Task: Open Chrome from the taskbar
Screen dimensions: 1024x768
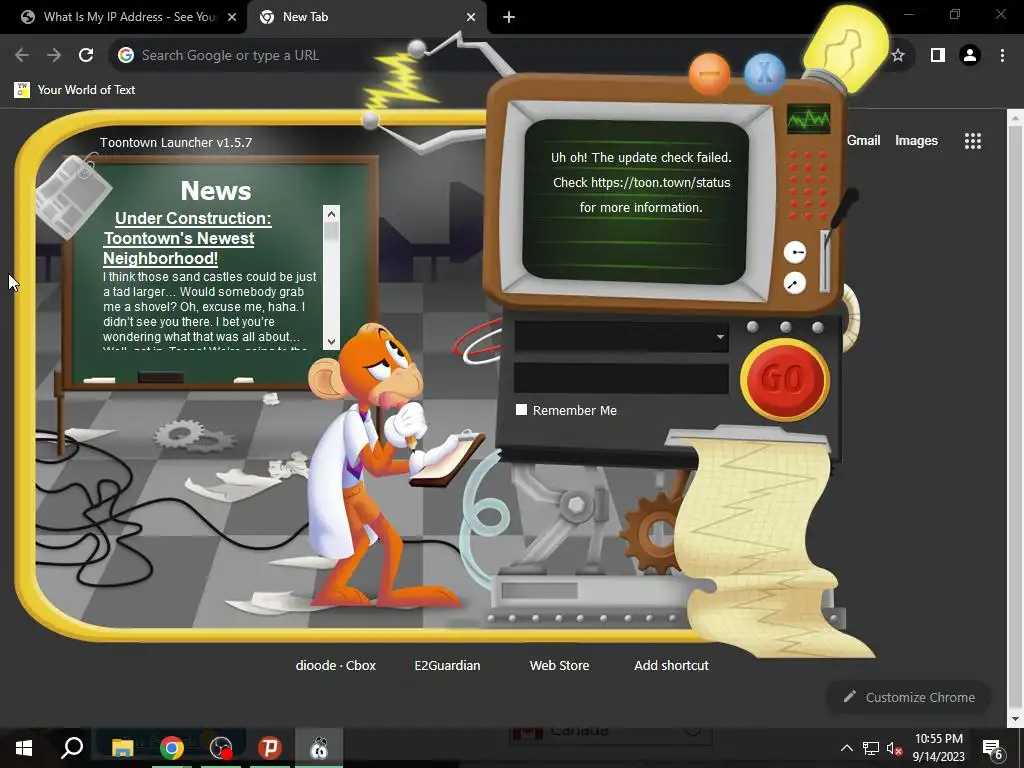Action: (x=172, y=748)
